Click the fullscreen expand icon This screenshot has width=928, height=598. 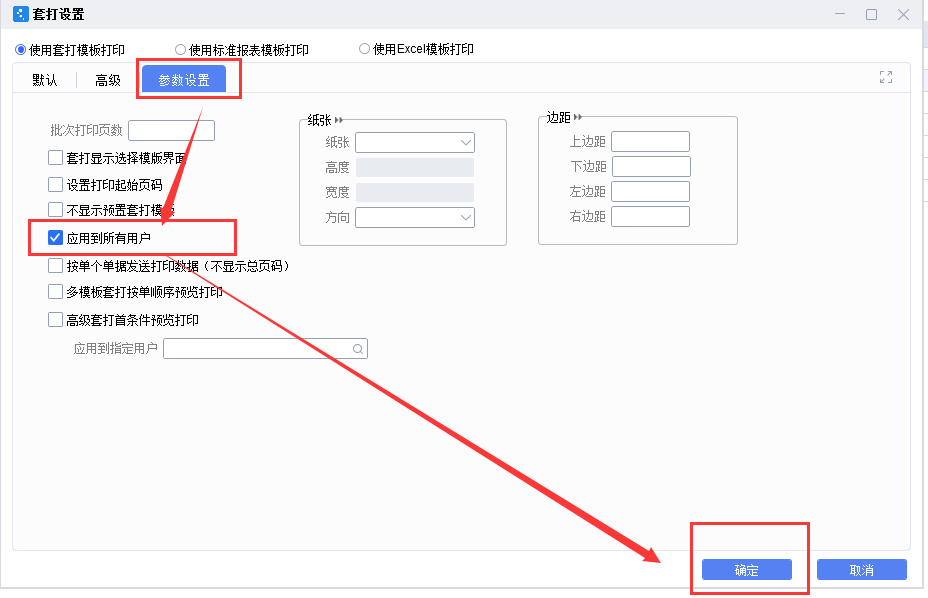coord(885,77)
